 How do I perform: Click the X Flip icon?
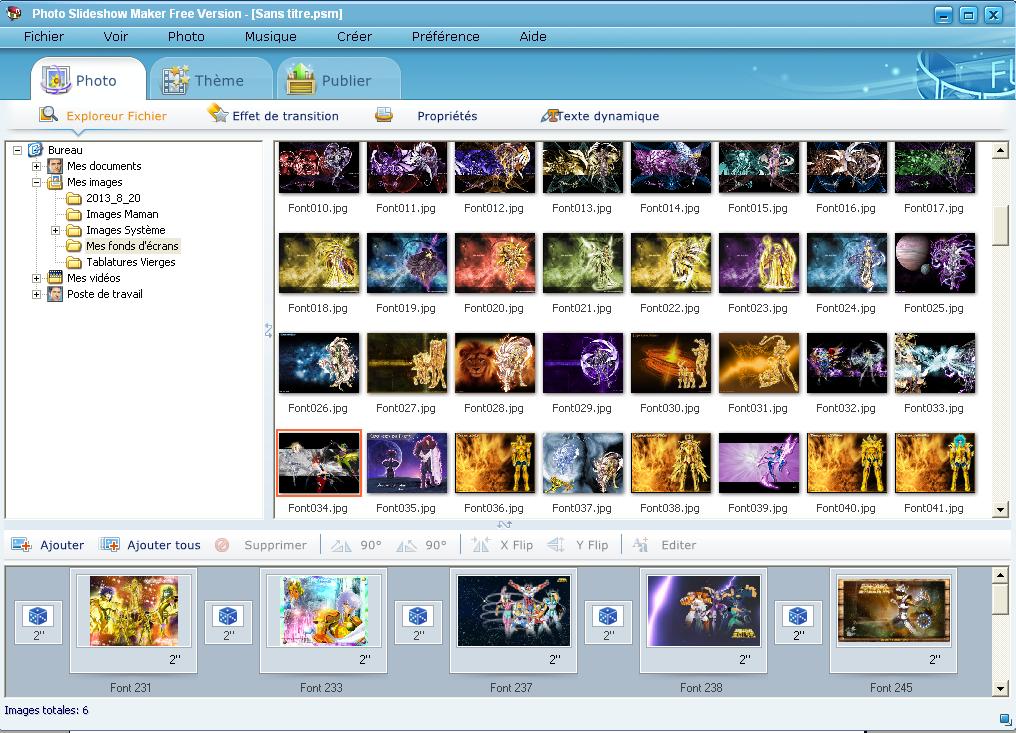[480, 545]
